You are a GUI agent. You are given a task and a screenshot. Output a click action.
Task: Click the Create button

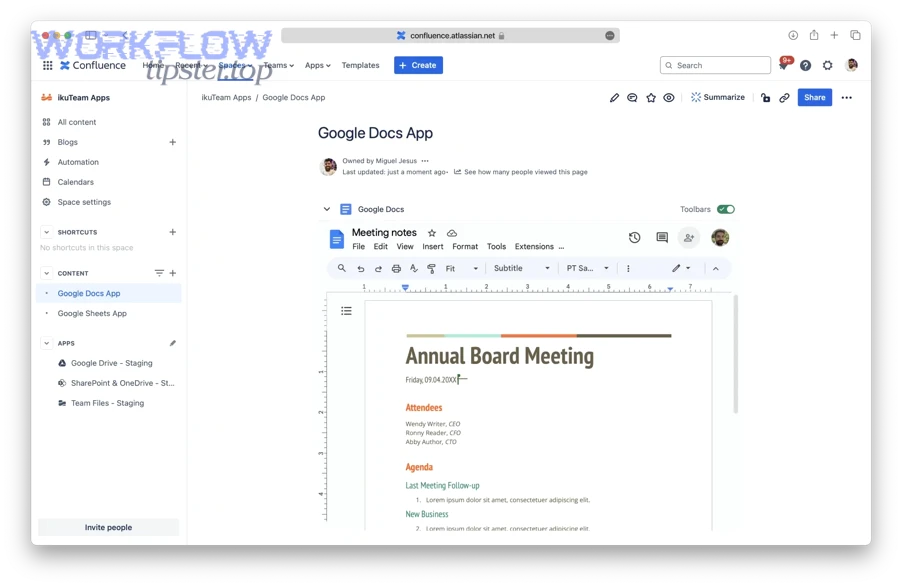pos(418,65)
